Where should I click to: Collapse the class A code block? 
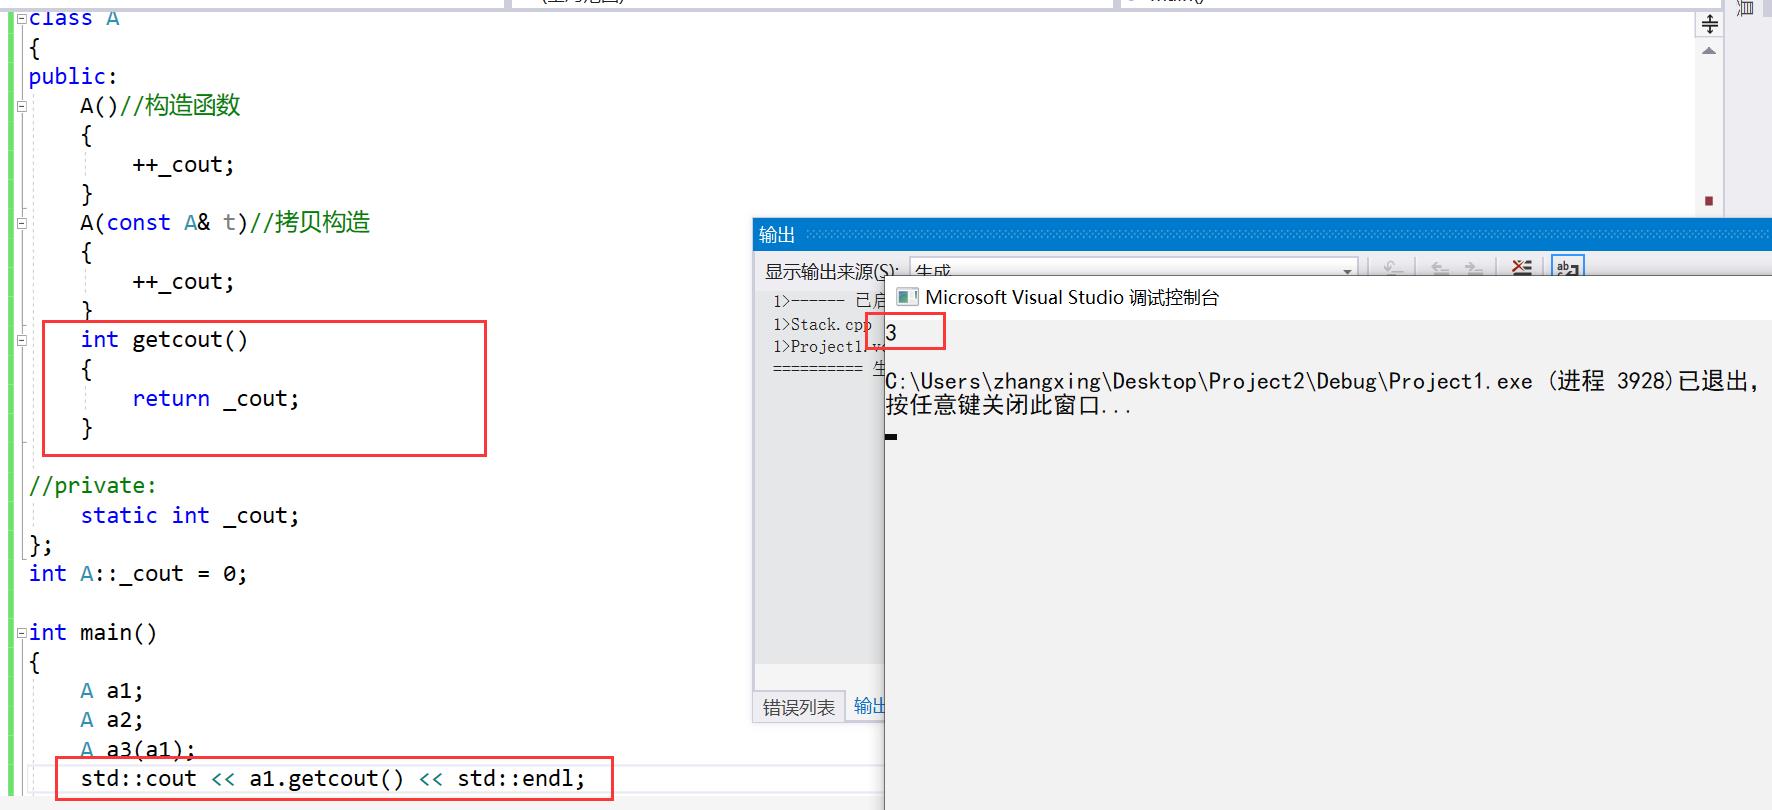click(21, 18)
